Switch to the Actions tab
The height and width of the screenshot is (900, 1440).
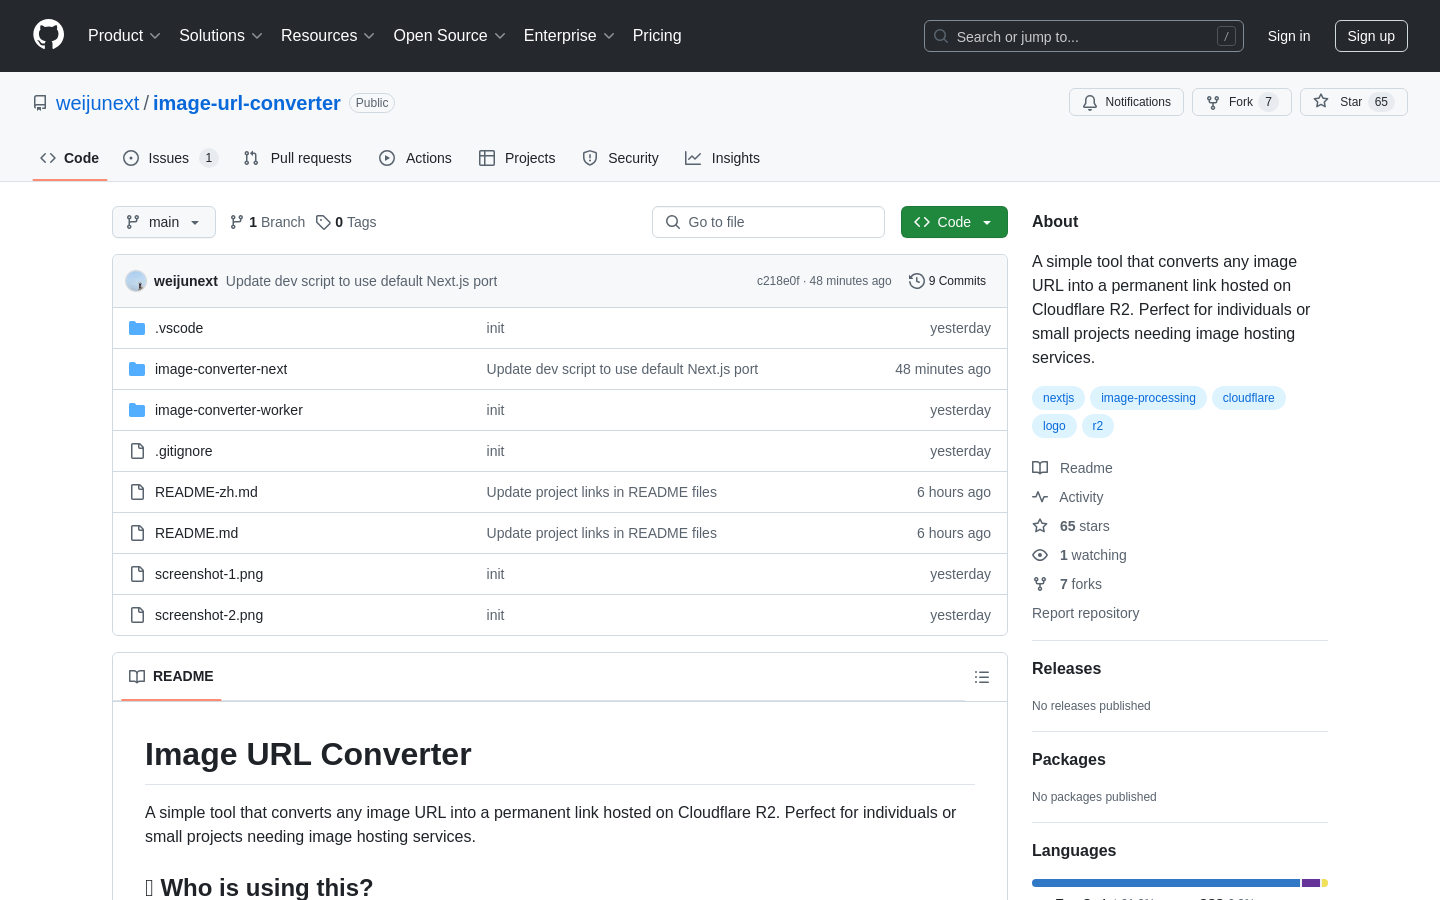click(x=415, y=158)
